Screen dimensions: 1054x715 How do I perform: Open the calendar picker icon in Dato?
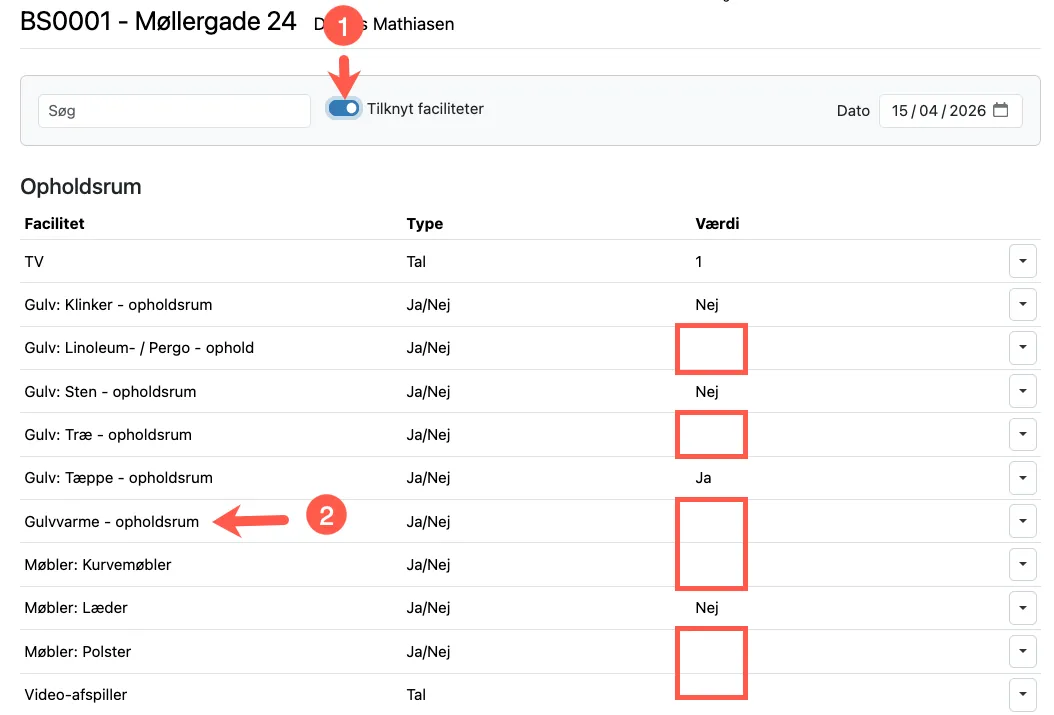coord(1001,111)
